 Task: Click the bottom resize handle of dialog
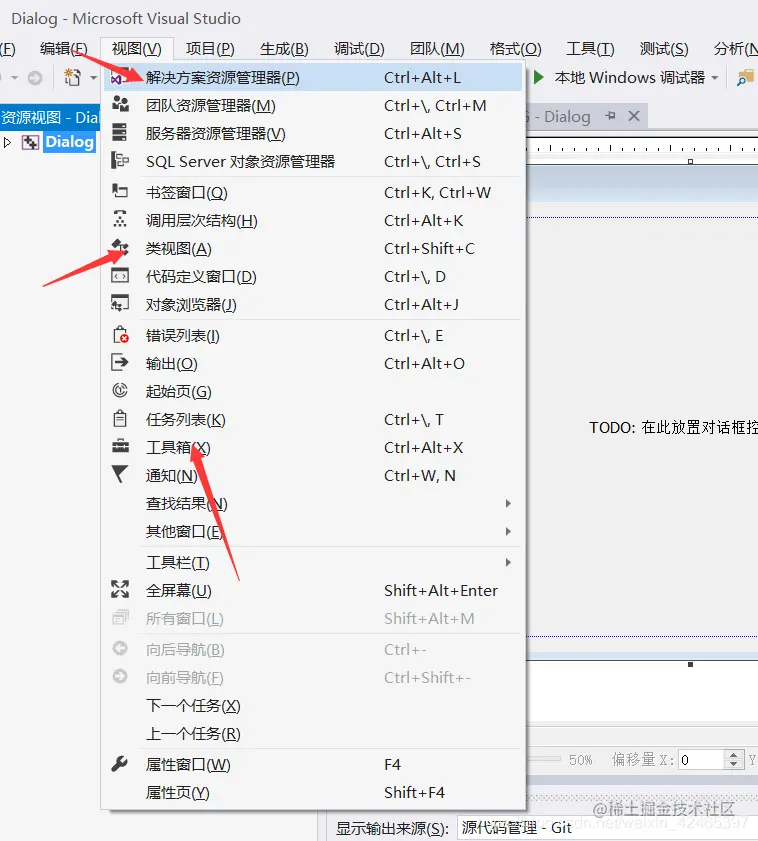(690, 665)
